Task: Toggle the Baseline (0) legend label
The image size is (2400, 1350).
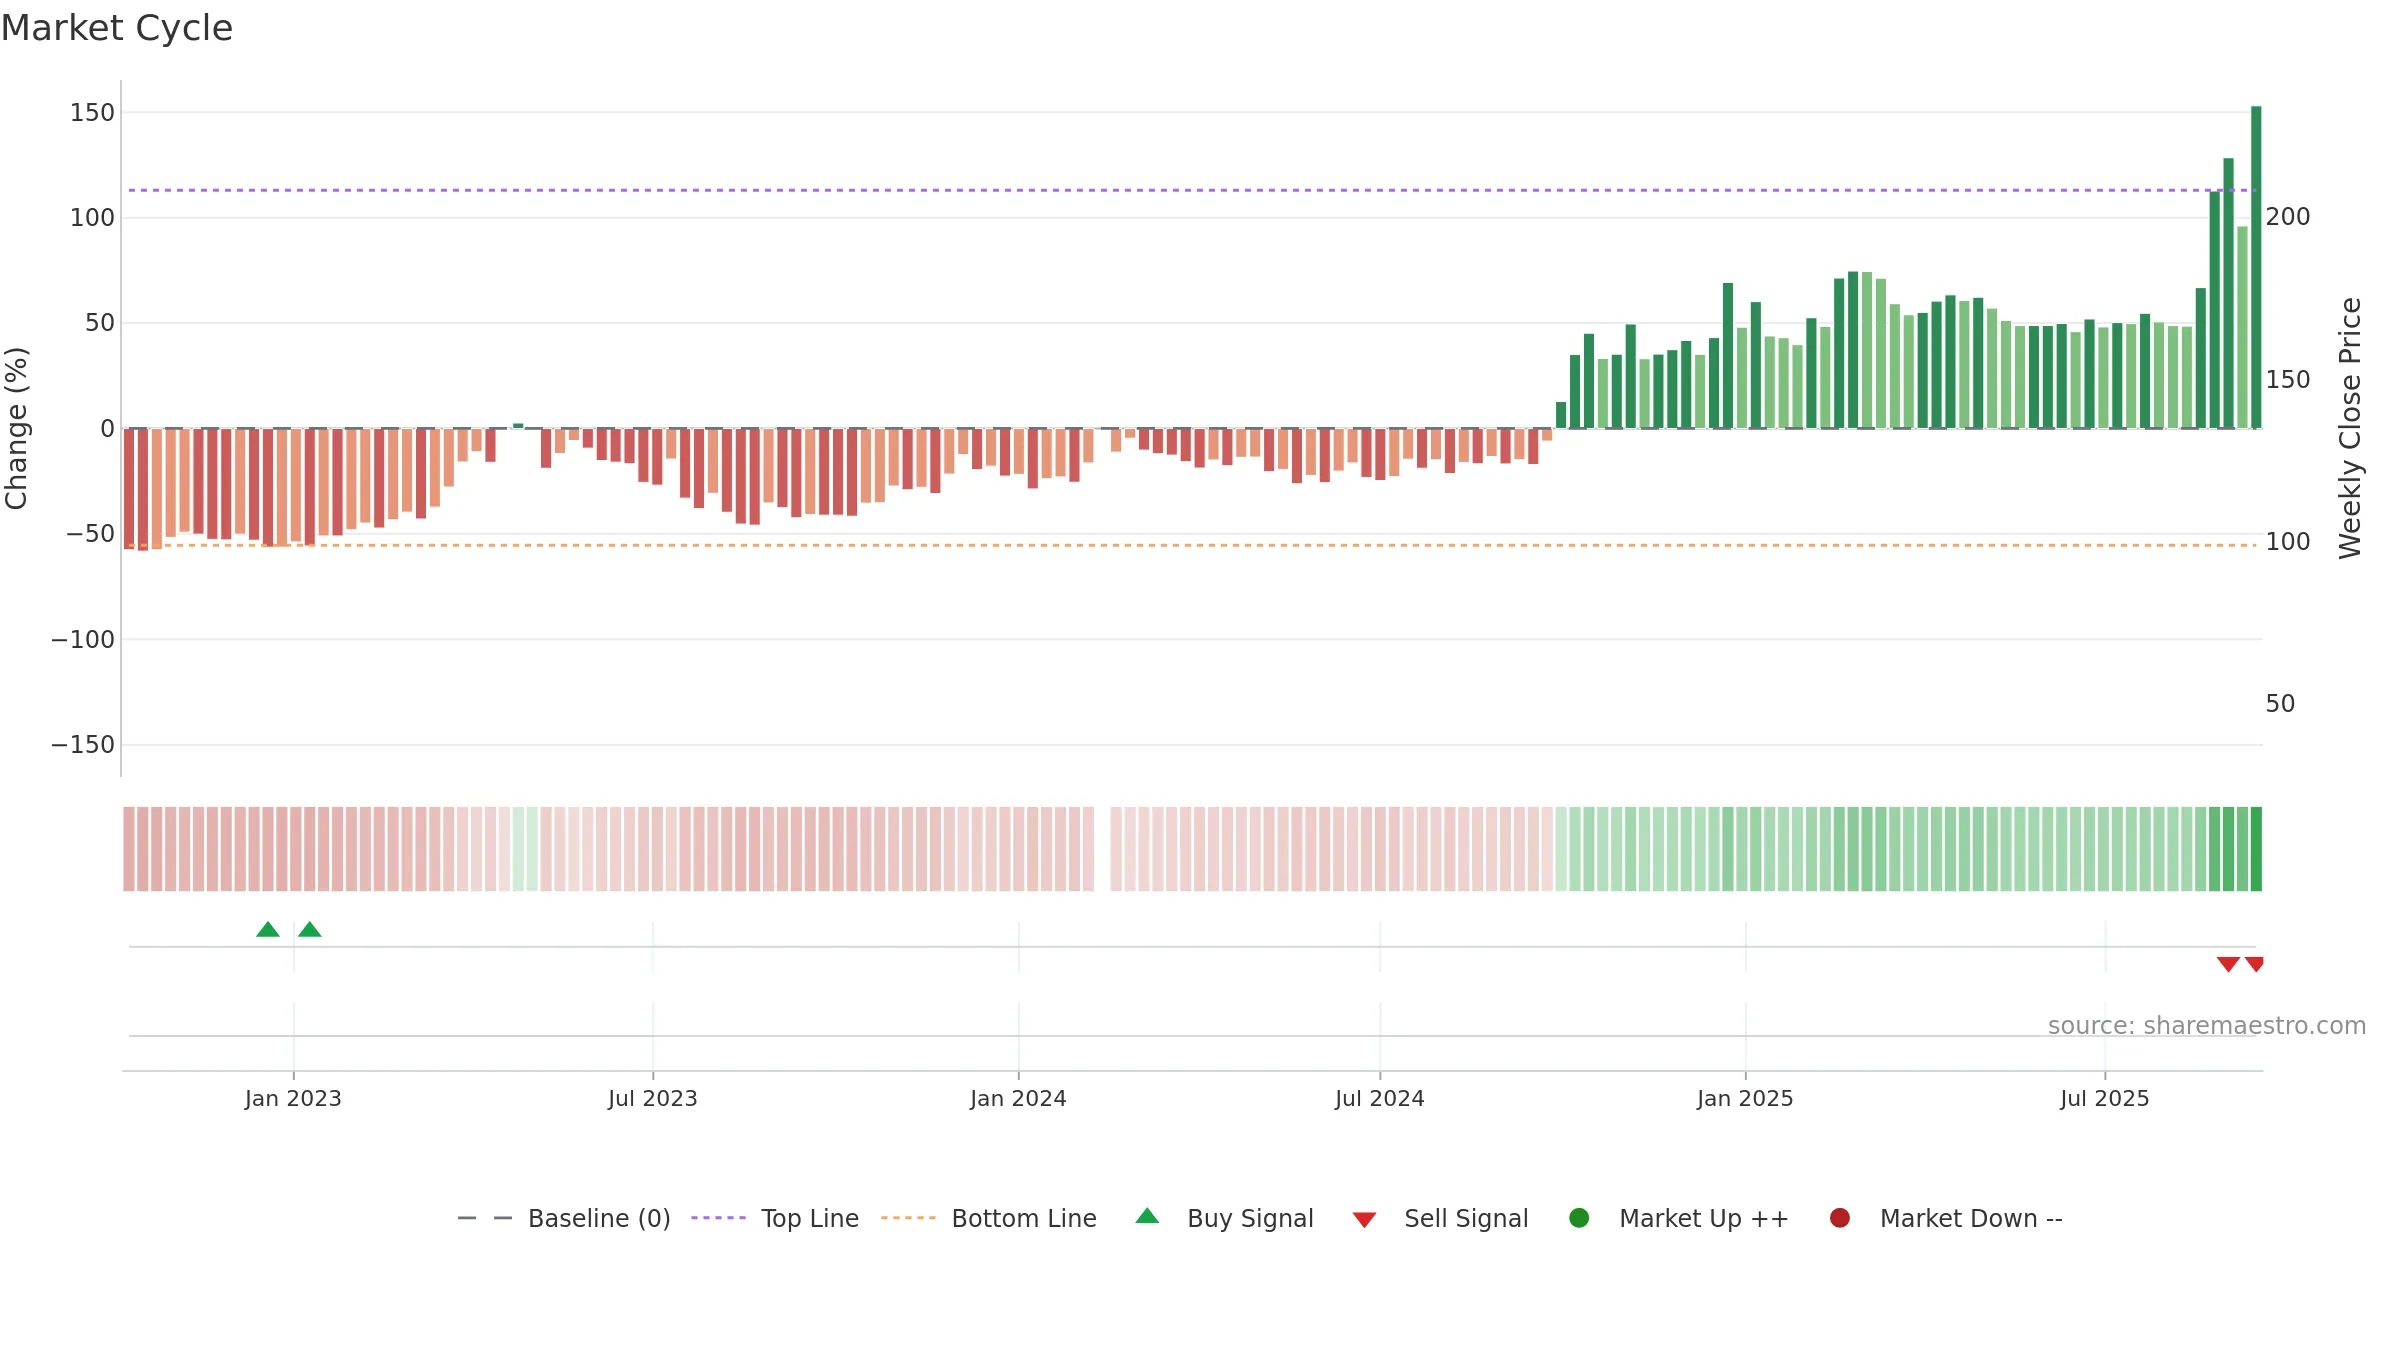Action: pos(599,1219)
